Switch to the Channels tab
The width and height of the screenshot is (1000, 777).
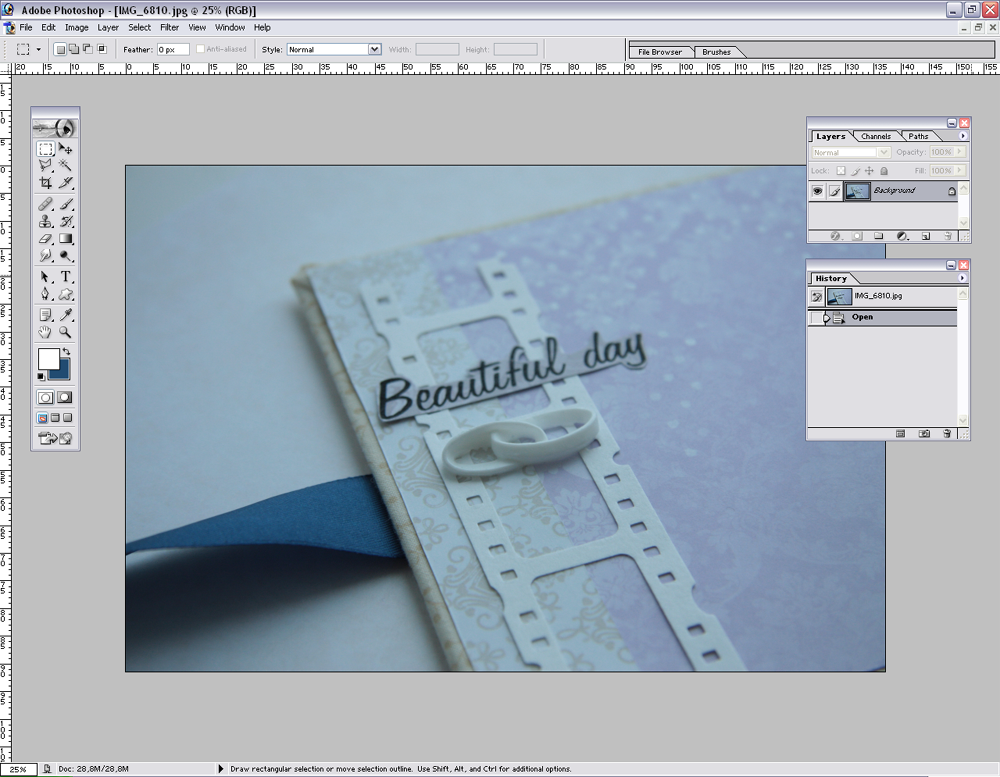click(876, 136)
